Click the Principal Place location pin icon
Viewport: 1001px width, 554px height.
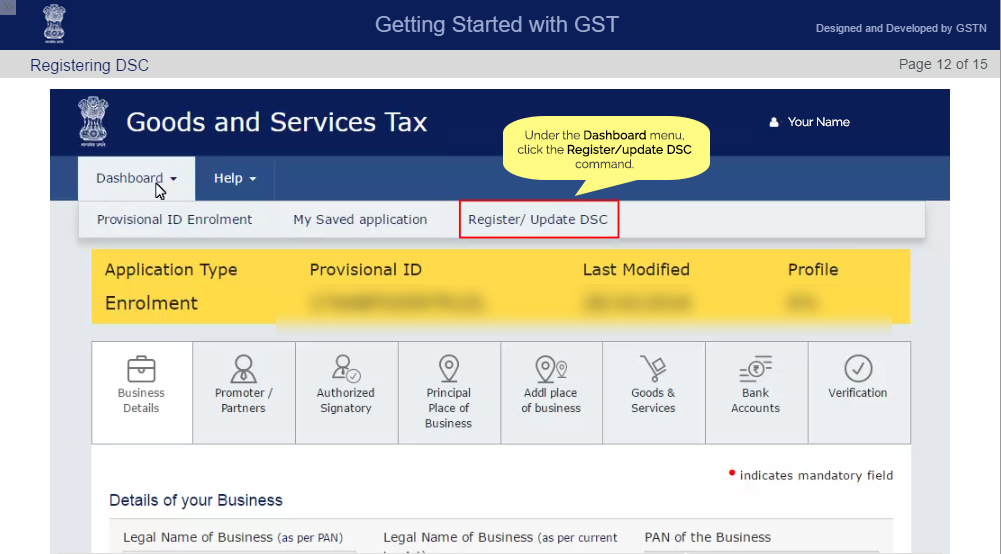449,369
